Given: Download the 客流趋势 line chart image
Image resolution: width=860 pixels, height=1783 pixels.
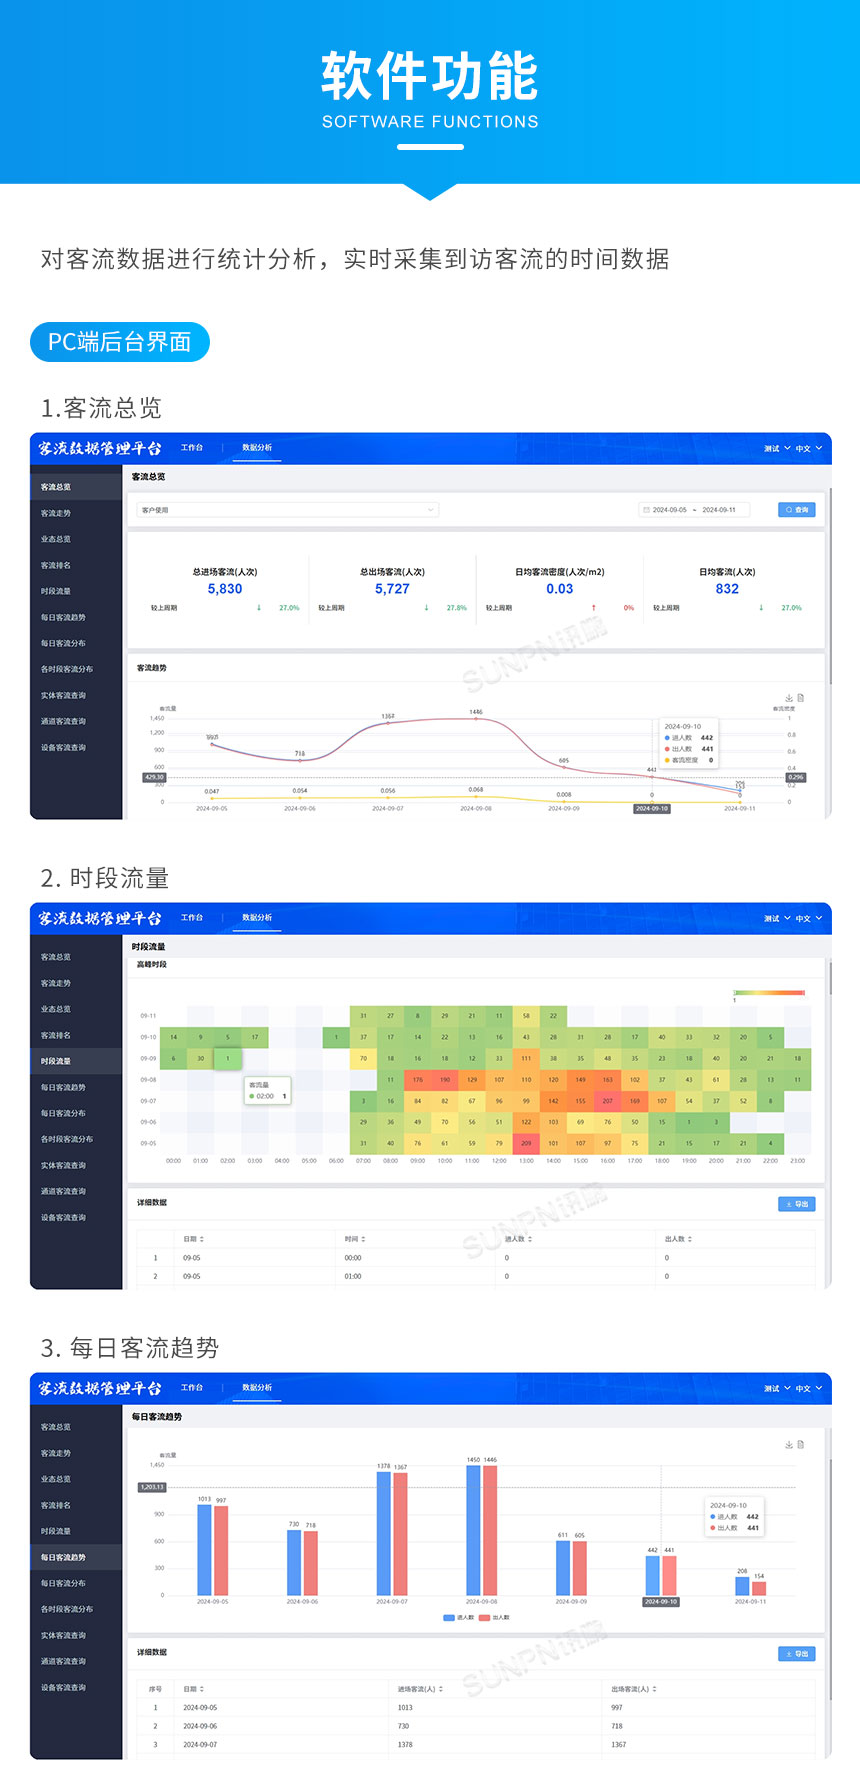Looking at the screenshot, I should [x=788, y=698].
